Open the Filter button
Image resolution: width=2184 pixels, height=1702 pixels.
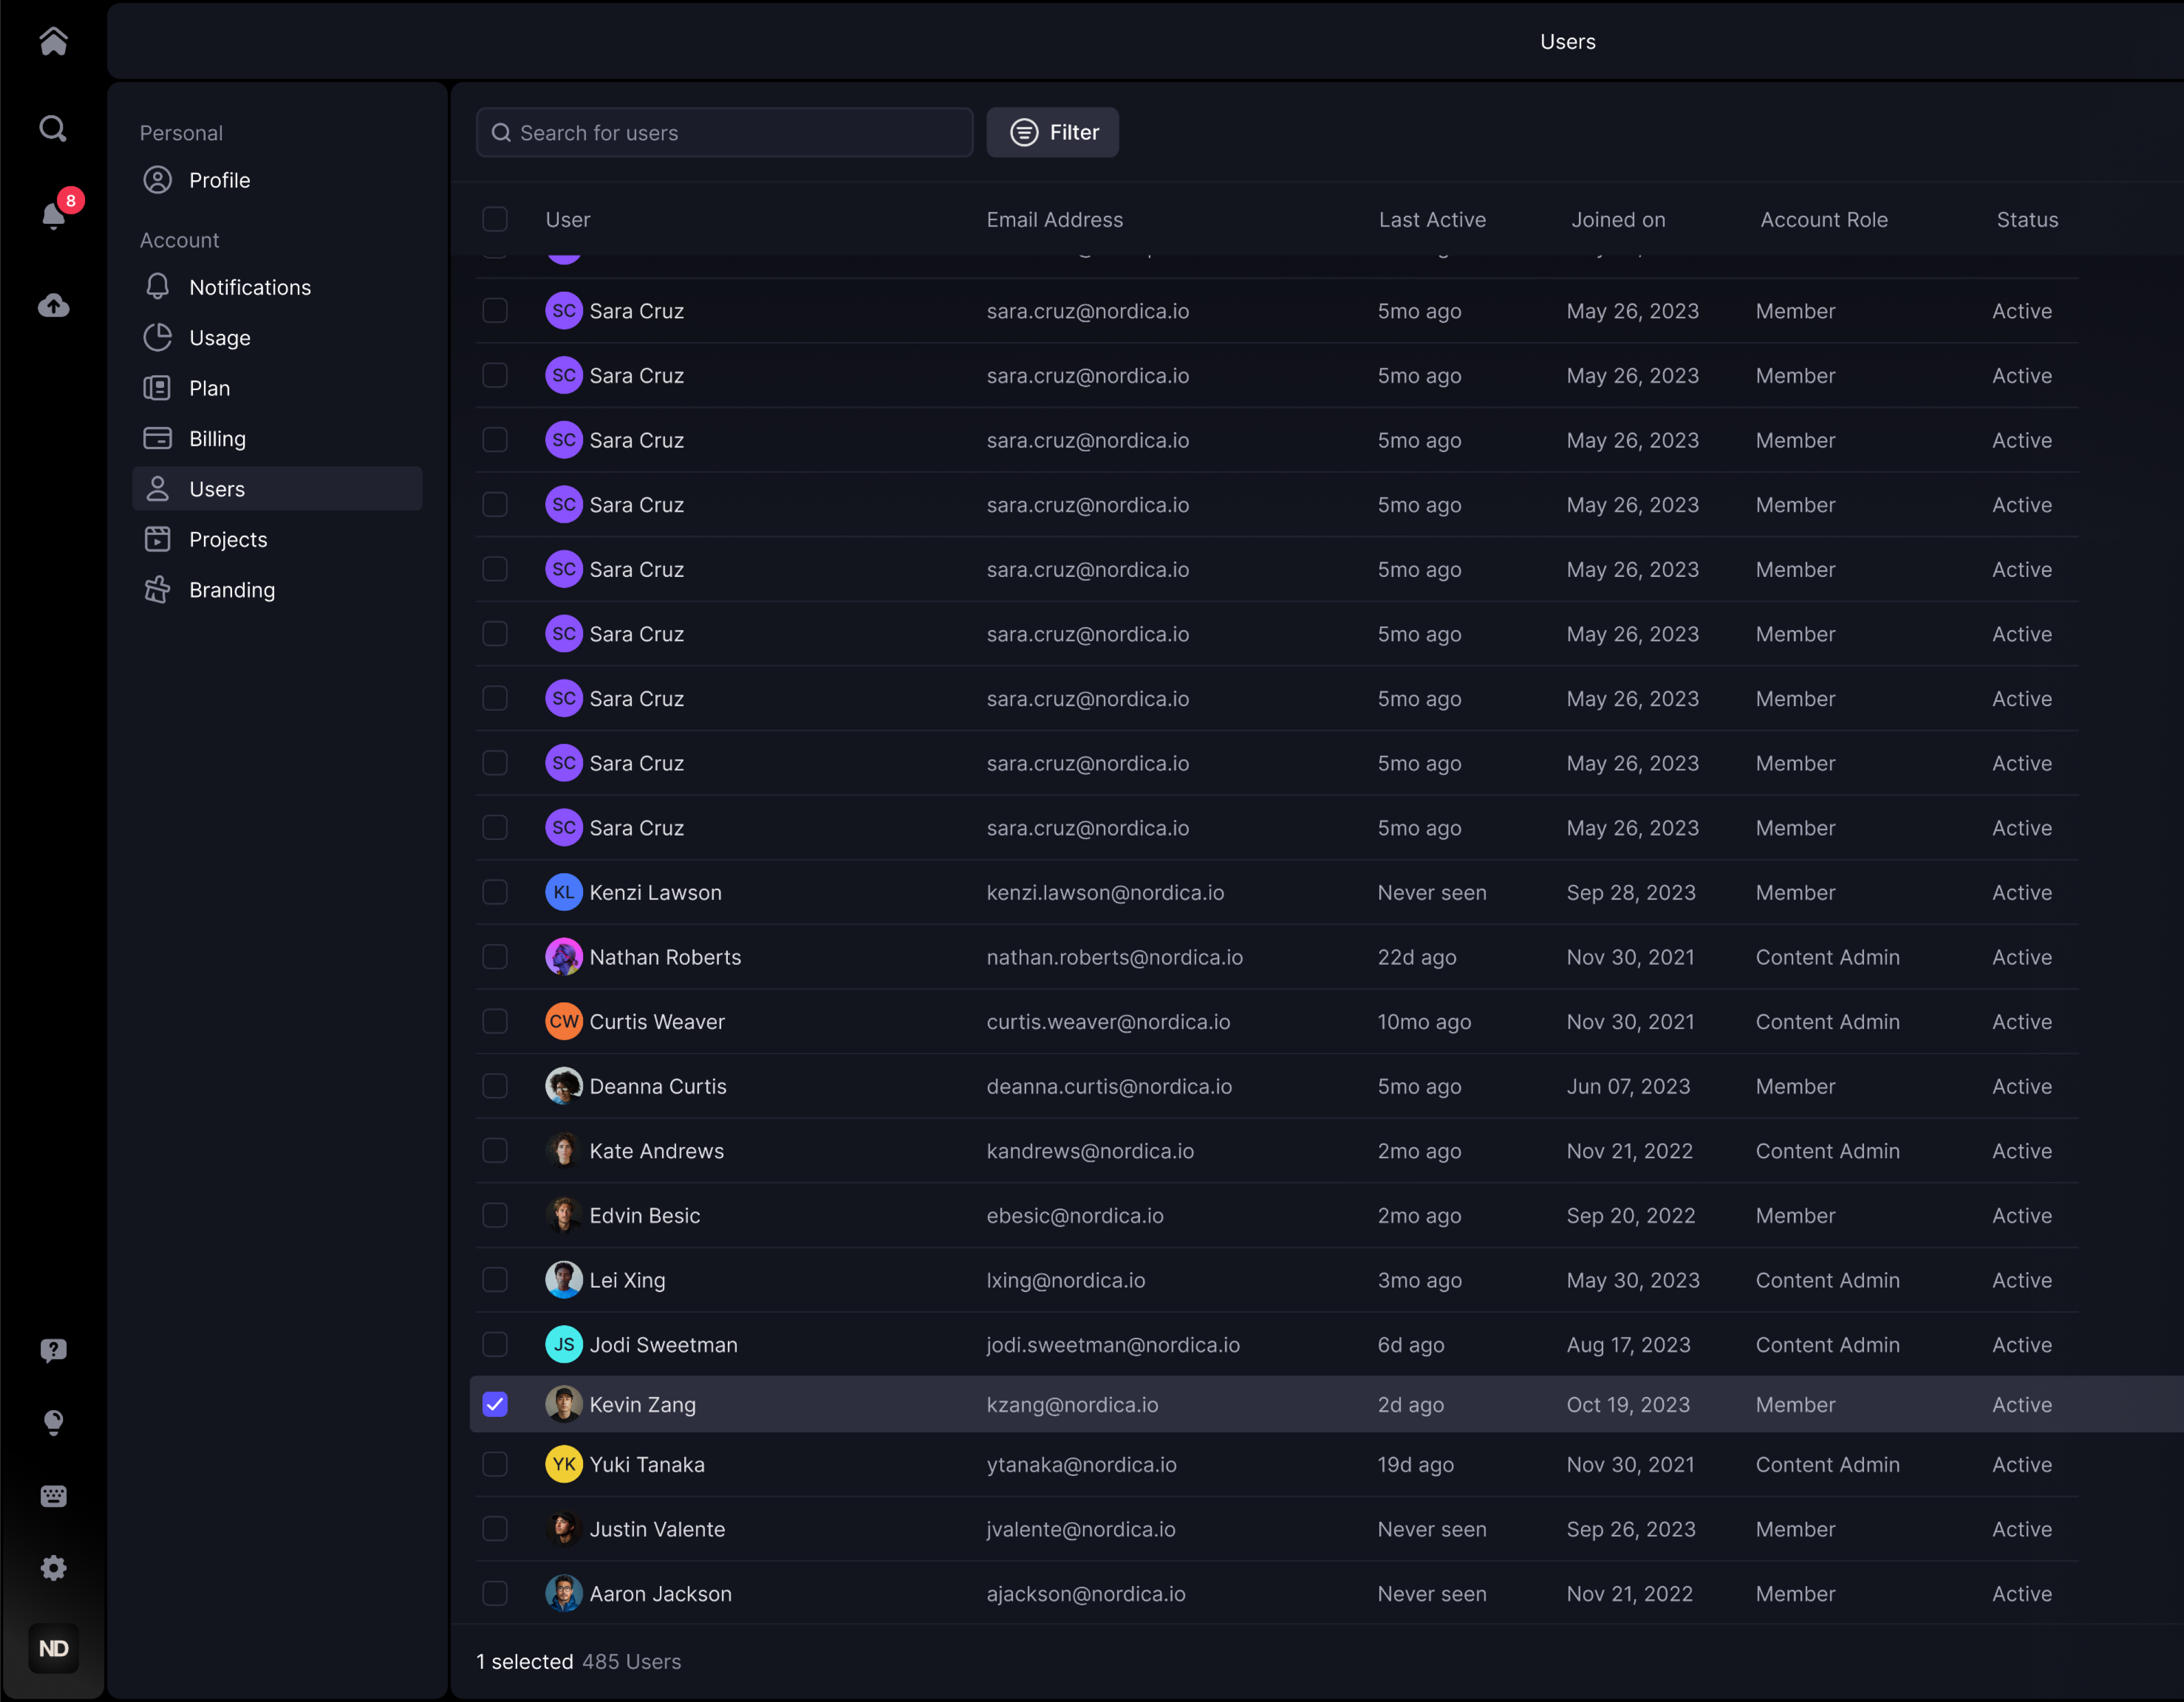click(1052, 132)
